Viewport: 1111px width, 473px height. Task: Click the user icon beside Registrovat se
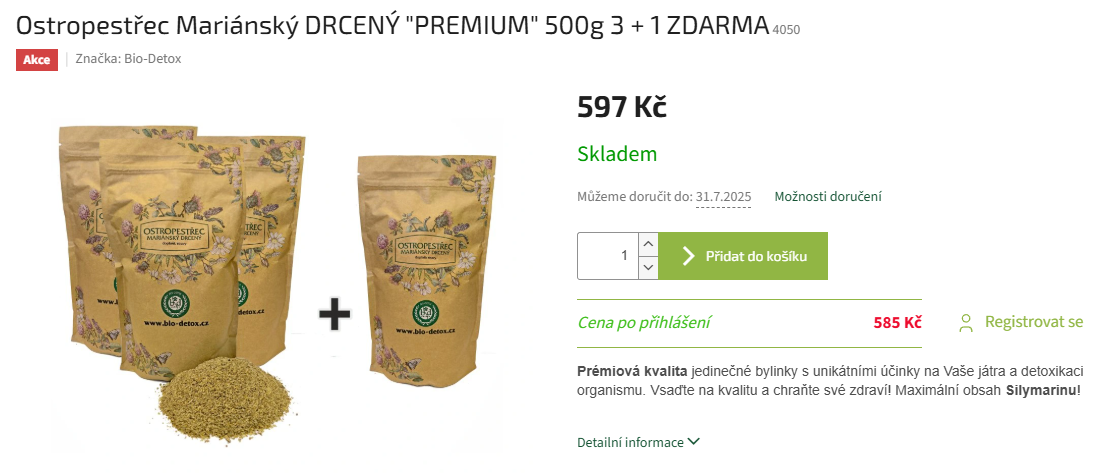tap(965, 324)
